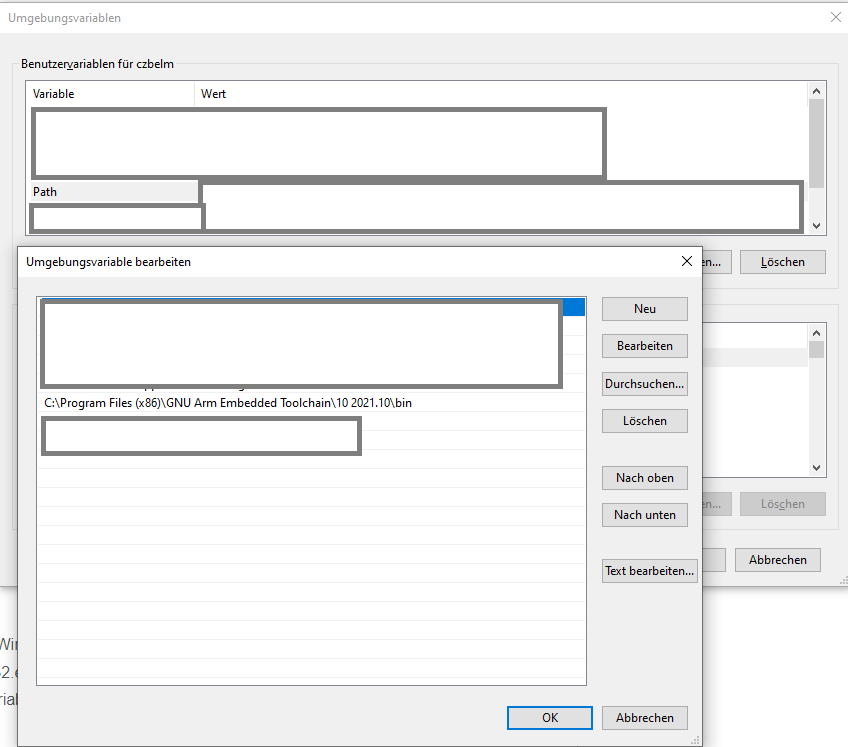This screenshot has height=747, width=848.
Task: Click Abbrechen in the background dialog
Action: [777, 559]
